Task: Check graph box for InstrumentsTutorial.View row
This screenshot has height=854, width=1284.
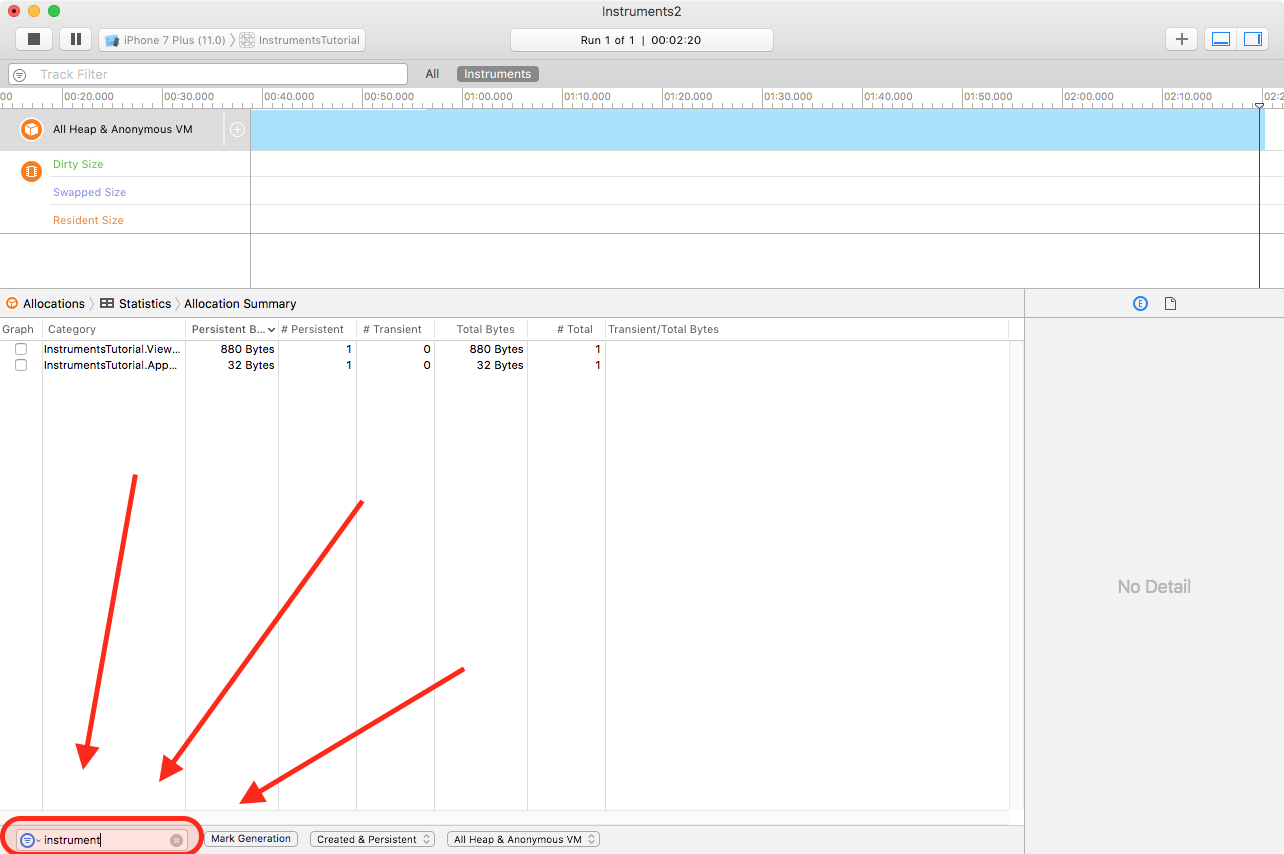Action: click(x=21, y=349)
